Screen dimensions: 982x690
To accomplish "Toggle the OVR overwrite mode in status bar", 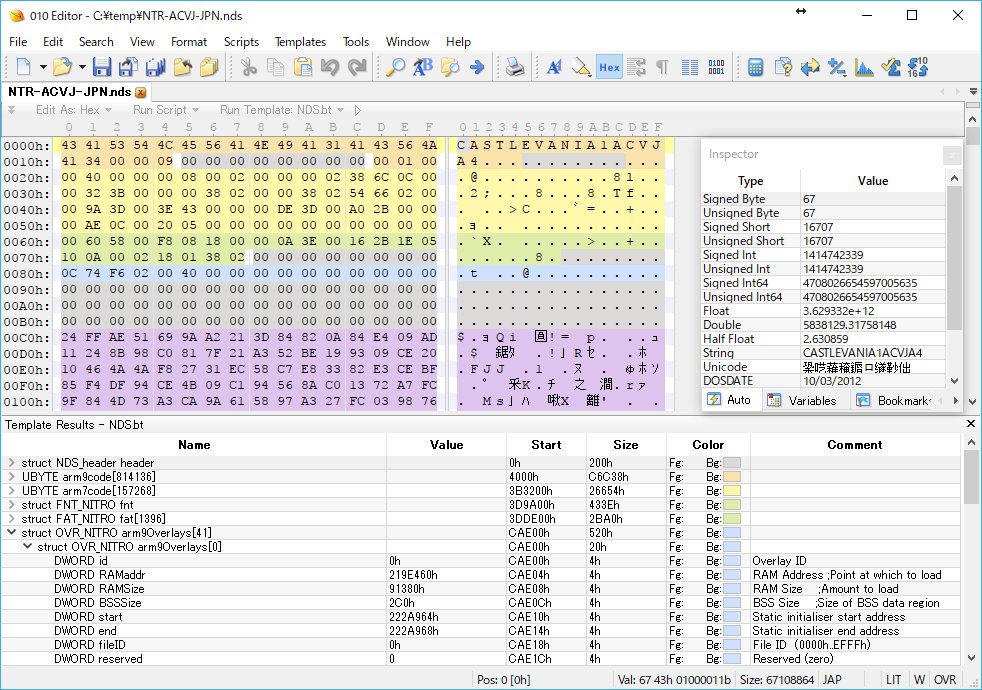I will [x=944, y=680].
